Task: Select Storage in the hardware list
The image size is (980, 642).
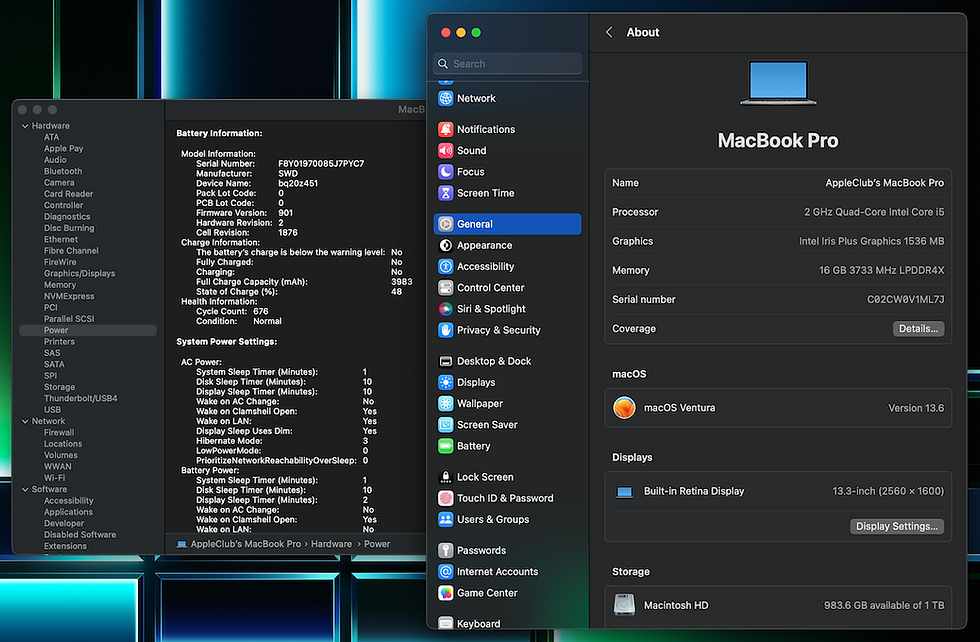Action: [59, 387]
